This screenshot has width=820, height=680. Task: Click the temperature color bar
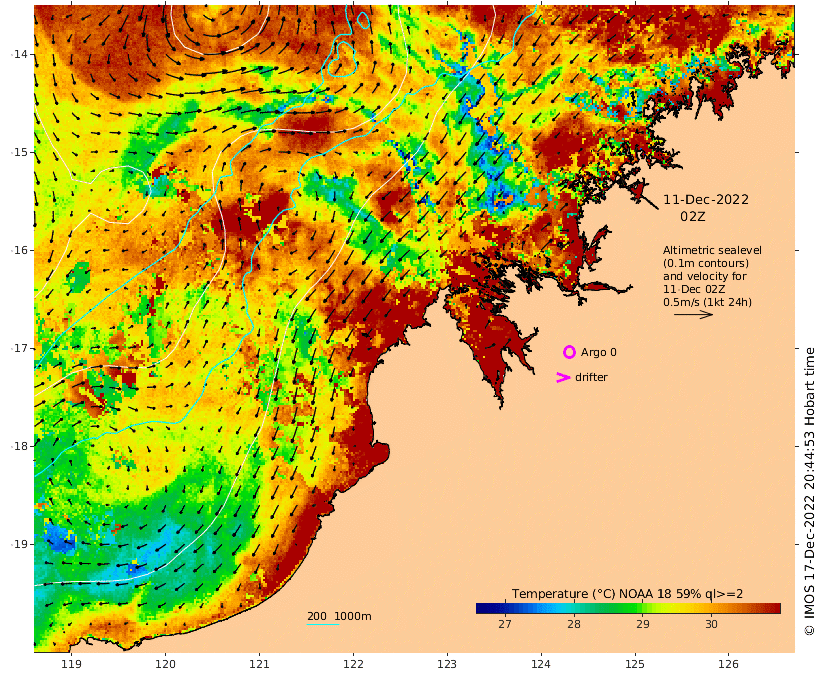pyautogui.click(x=628, y=608)
